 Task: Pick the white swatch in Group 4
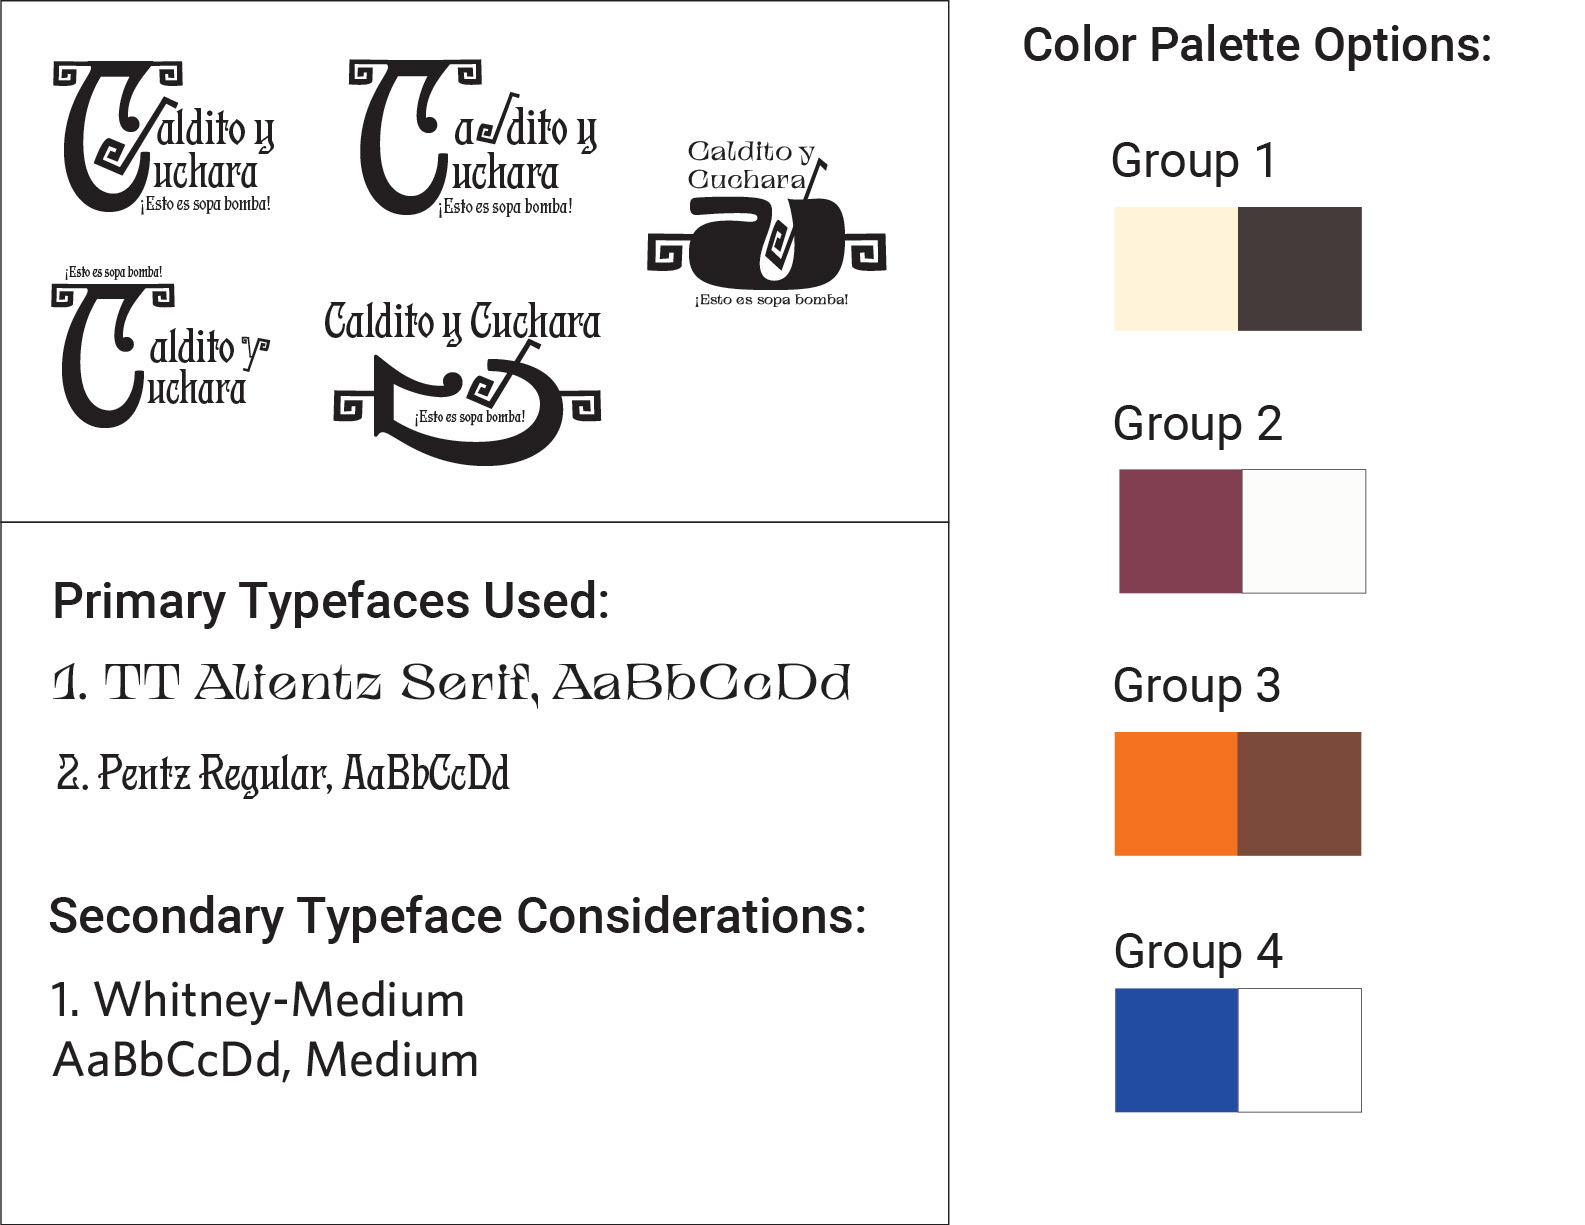1300,1050
